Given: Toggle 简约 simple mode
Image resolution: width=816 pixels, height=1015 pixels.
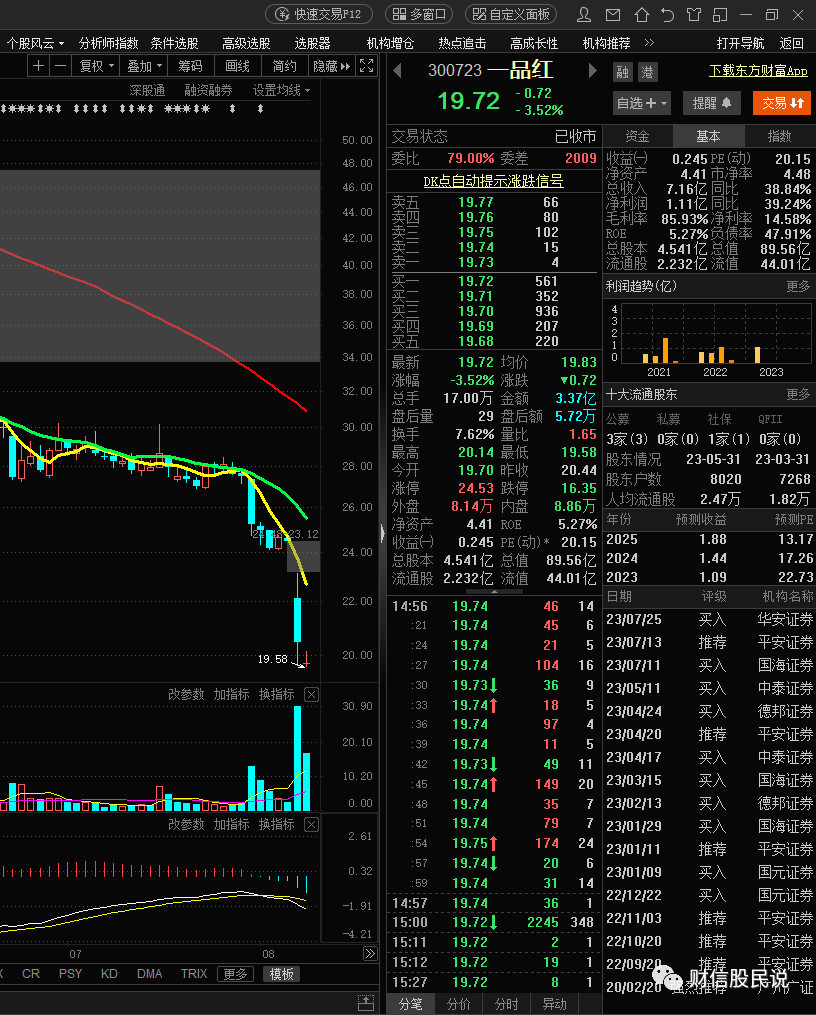Looking at the screenshot, I should [285, 66].
